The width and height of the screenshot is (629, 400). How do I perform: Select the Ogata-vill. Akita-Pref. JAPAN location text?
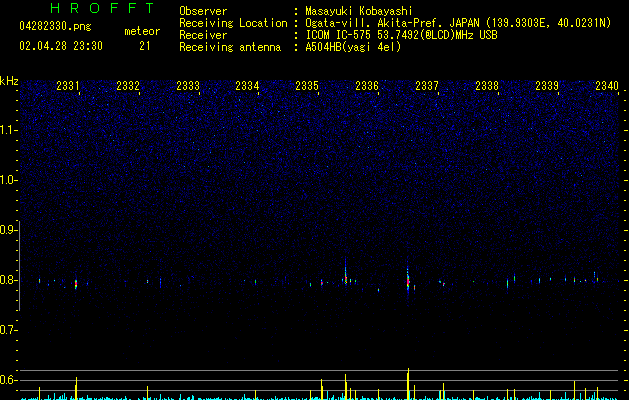458,23
